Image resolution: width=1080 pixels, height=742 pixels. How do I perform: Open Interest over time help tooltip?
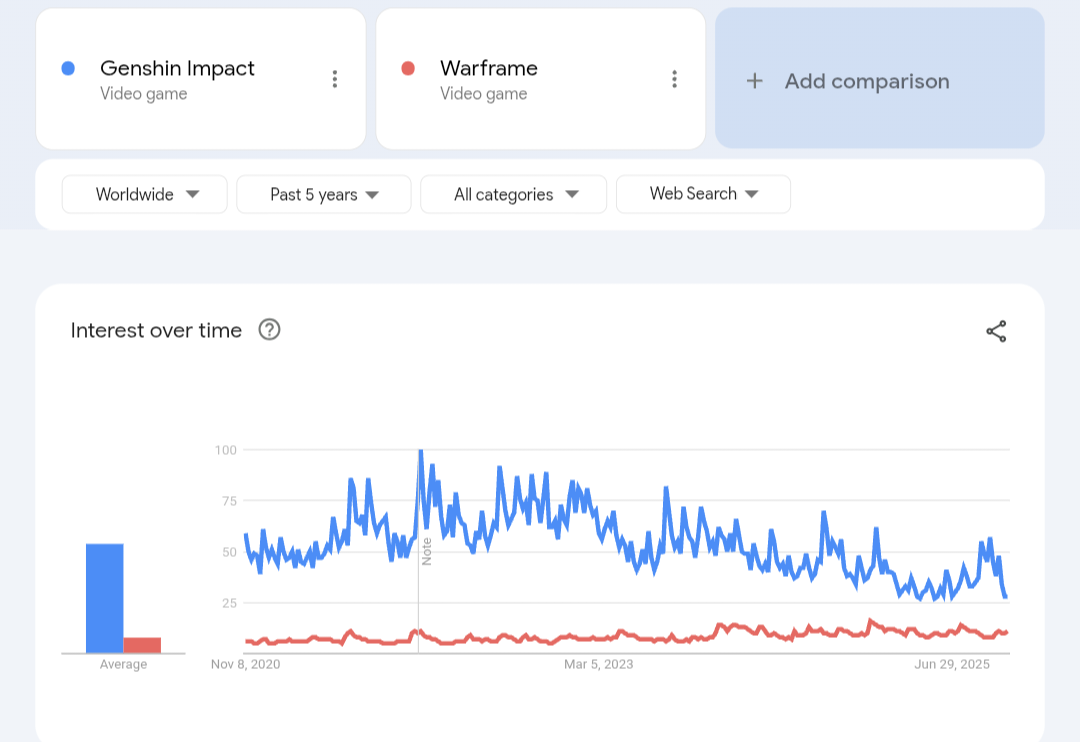(x=269, y=330)
